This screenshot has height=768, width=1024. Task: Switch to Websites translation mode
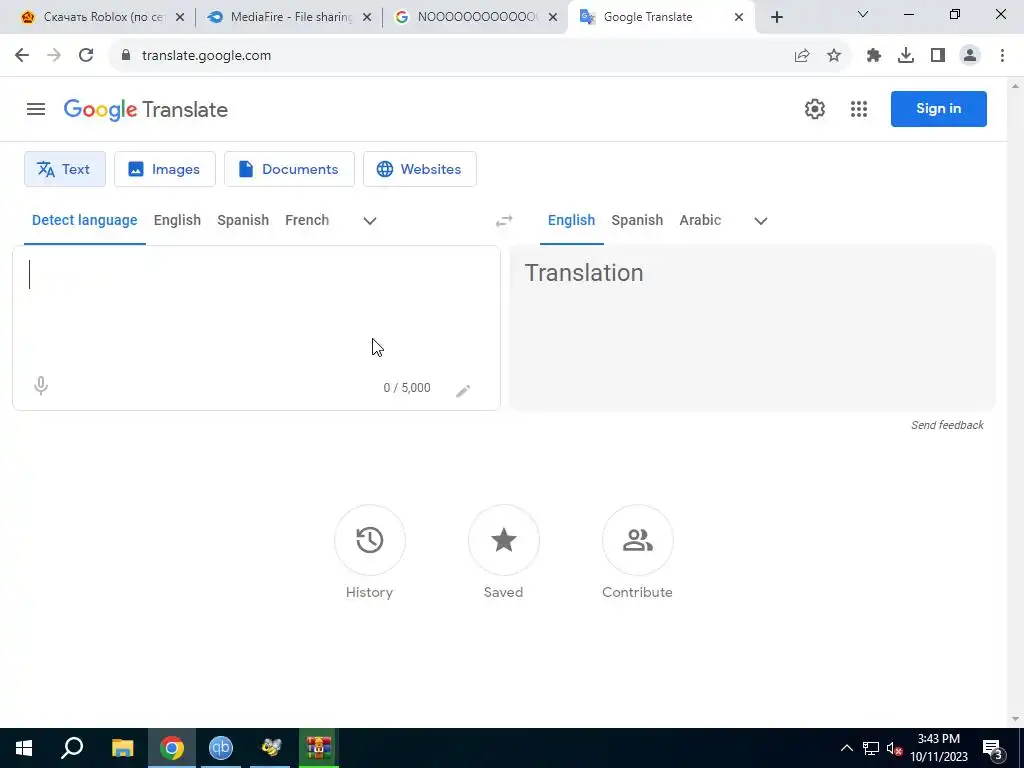[x=420, y=169]
